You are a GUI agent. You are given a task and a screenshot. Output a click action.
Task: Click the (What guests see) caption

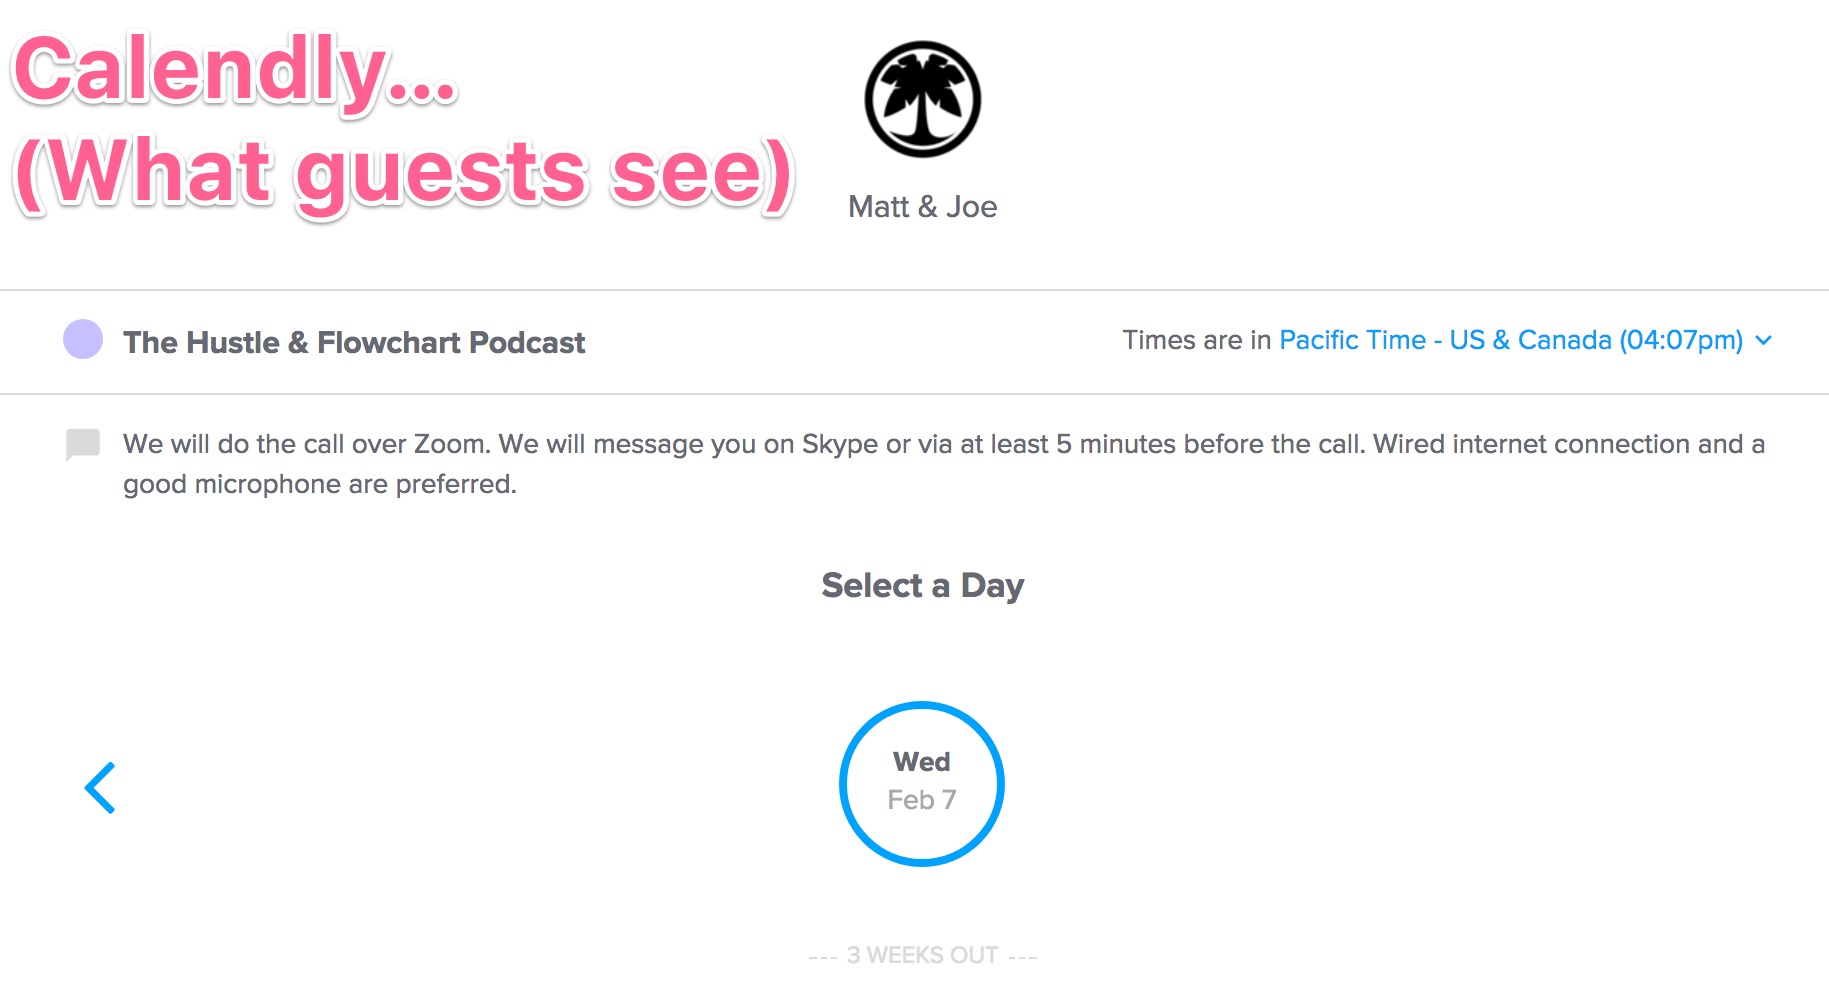[x=405, y=172]
